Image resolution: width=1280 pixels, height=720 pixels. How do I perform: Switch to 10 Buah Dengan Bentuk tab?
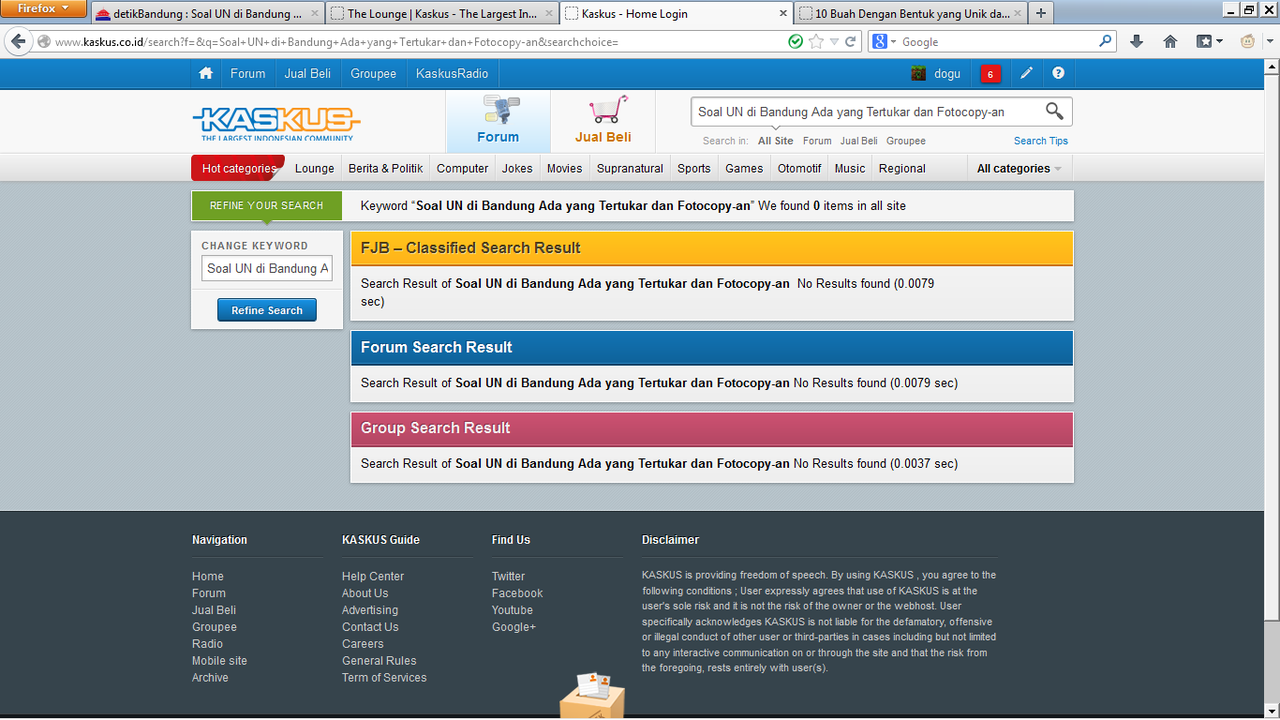(x=911, y=14)
